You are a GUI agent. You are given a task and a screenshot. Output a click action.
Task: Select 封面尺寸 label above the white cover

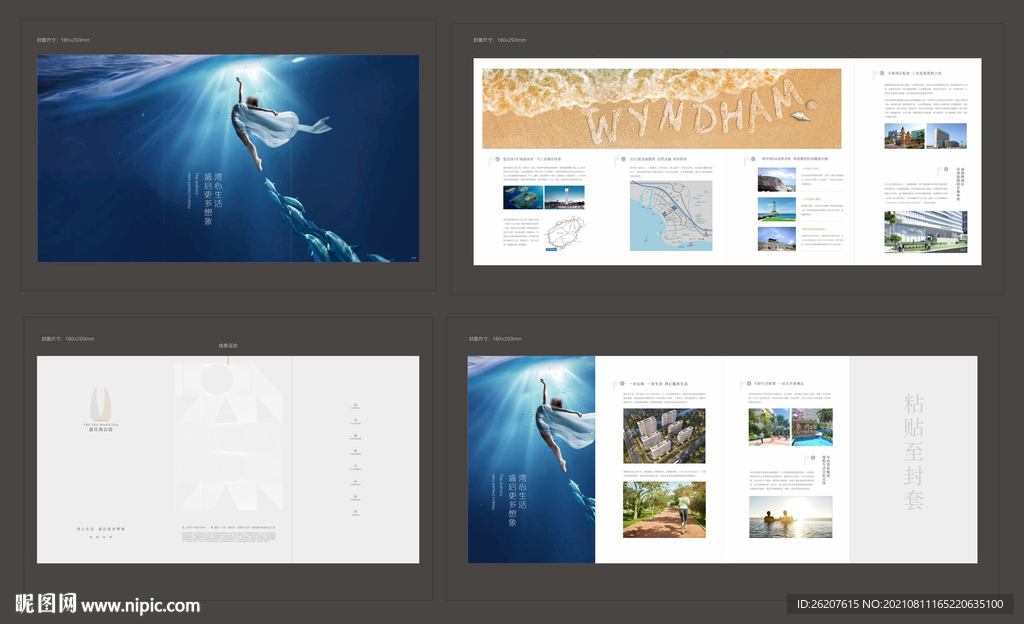point(68,339)
